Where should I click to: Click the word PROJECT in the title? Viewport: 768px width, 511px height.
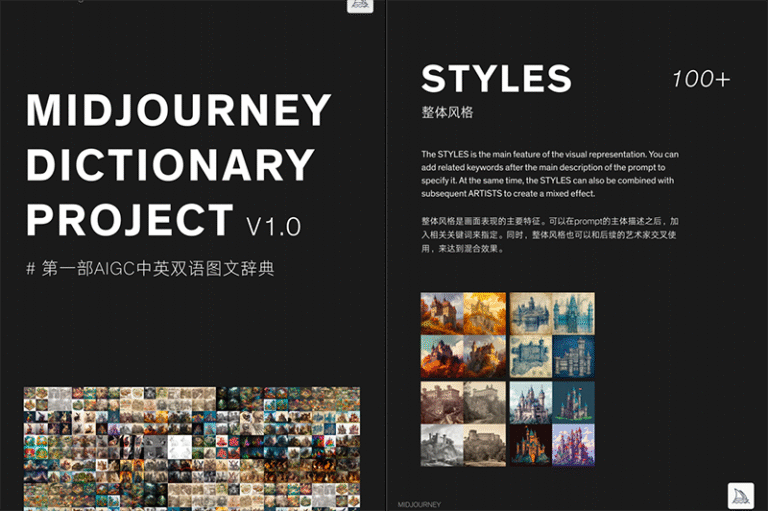pos(130,219)
